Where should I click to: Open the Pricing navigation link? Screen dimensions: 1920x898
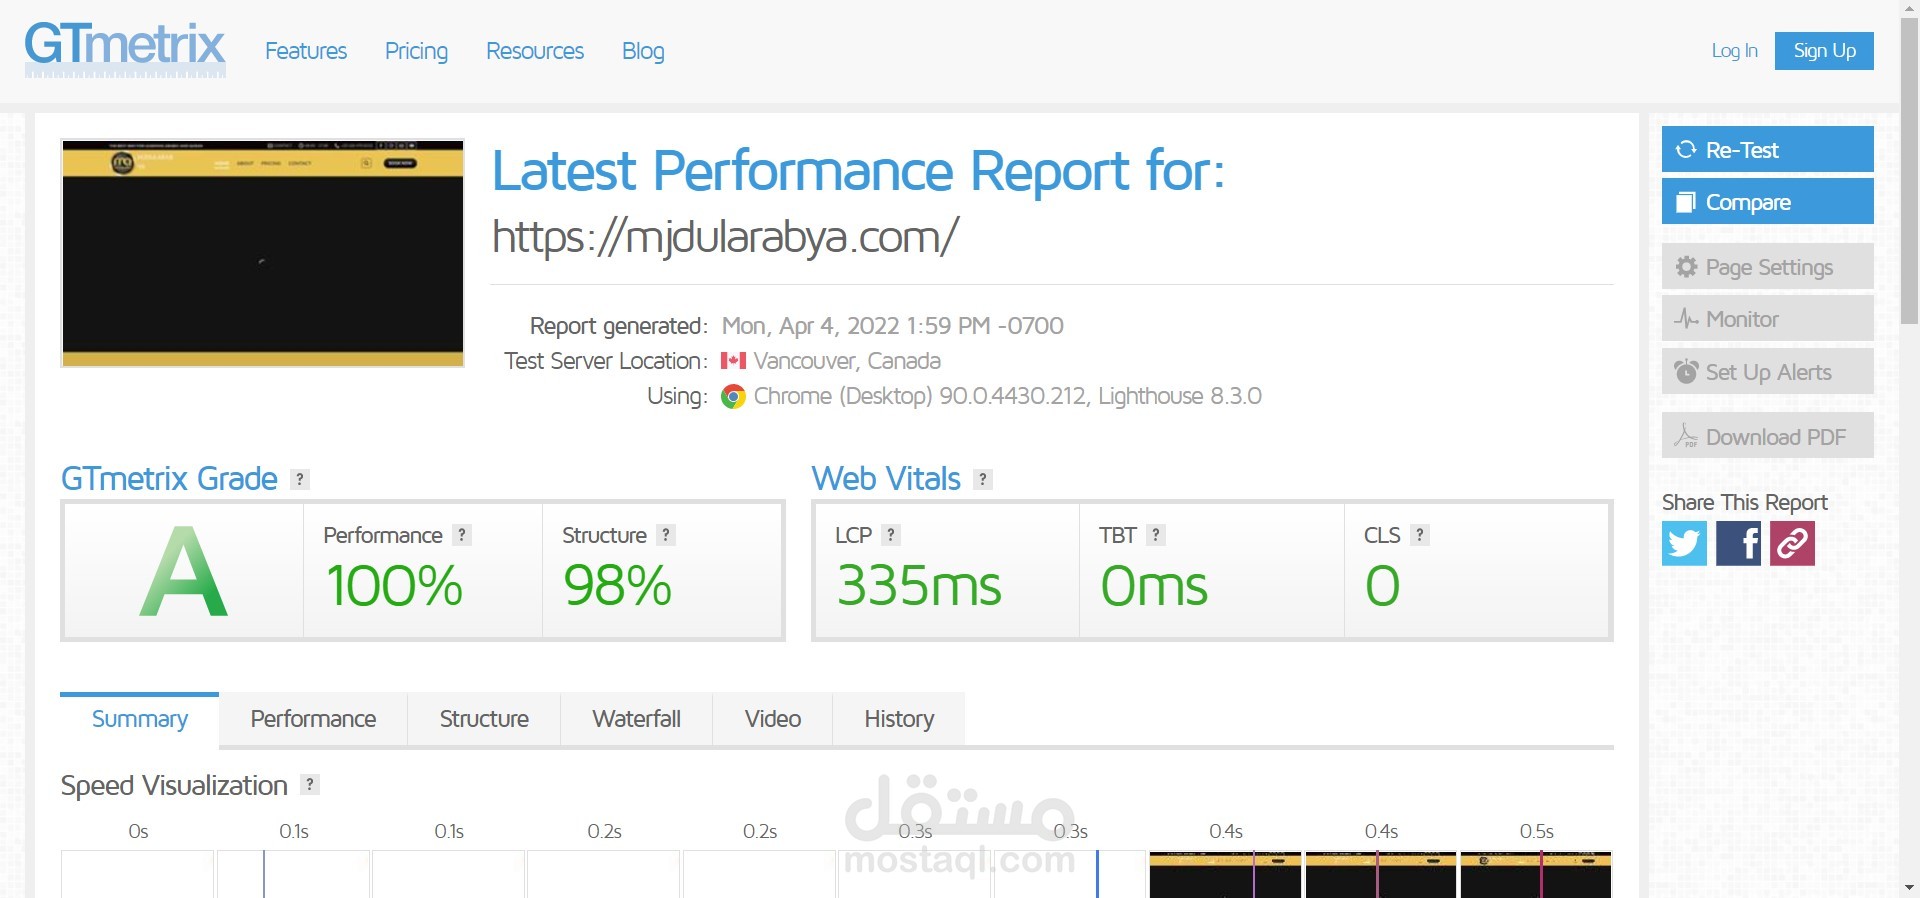click(416, 51)
